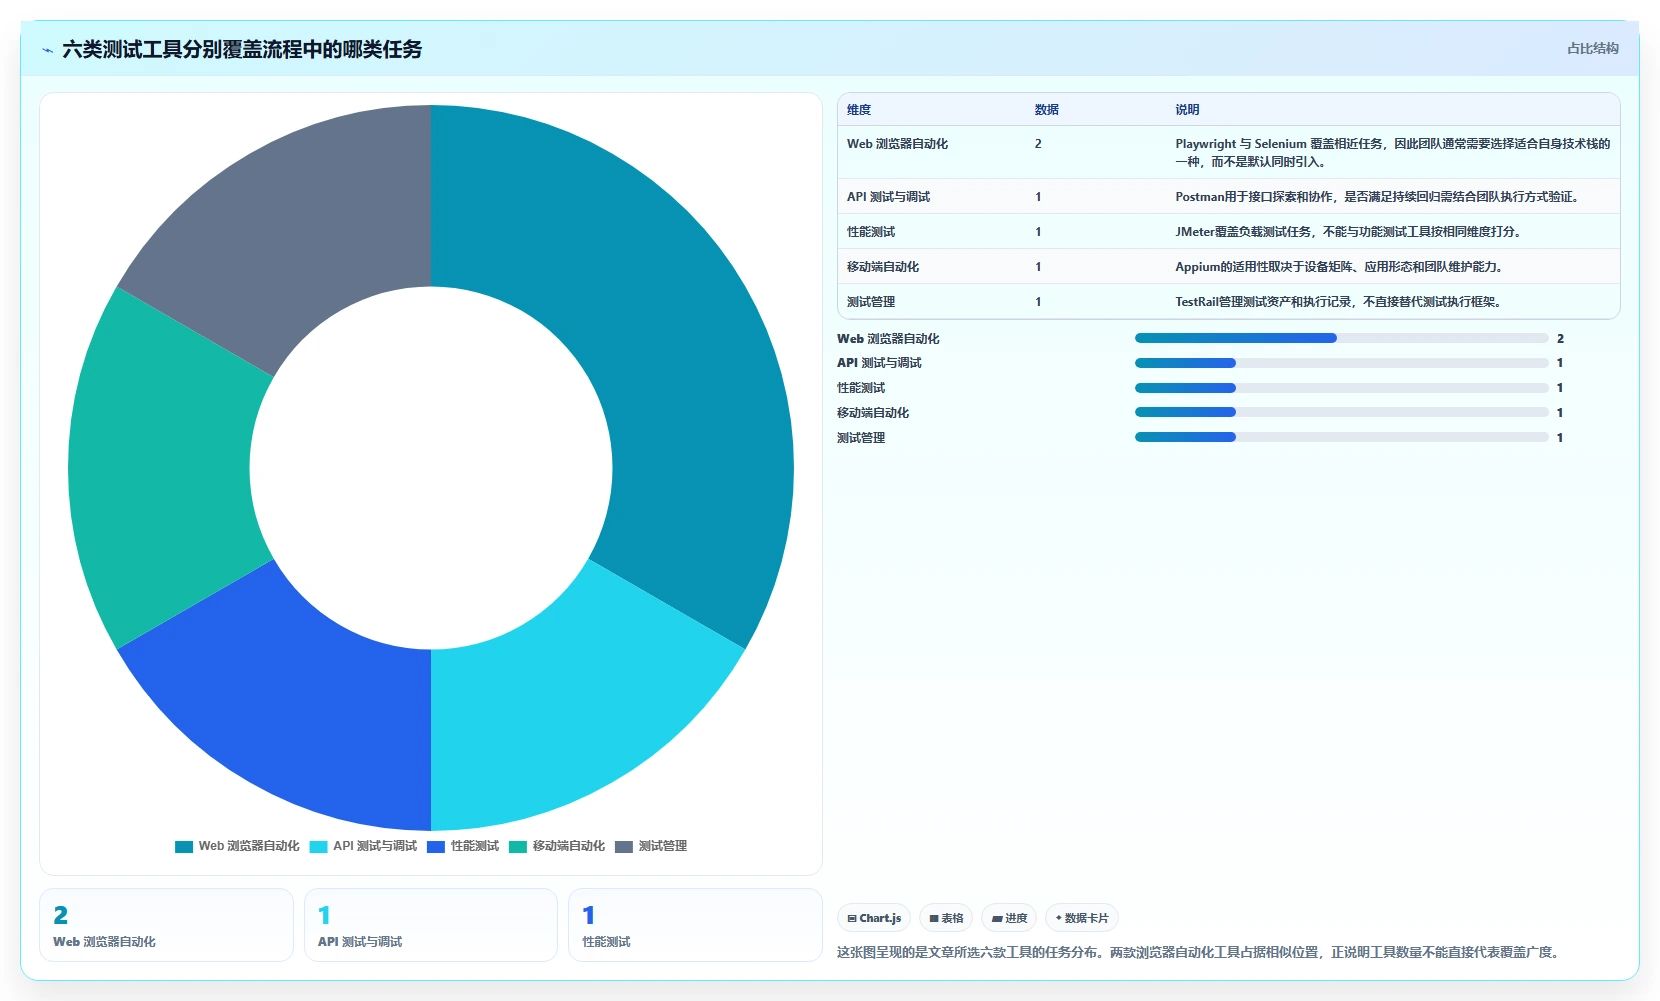The height and width of the screenshot is (1001, 1660).
Task: Toggle 测试管理 legend color swatch
Action: (624, 847)
